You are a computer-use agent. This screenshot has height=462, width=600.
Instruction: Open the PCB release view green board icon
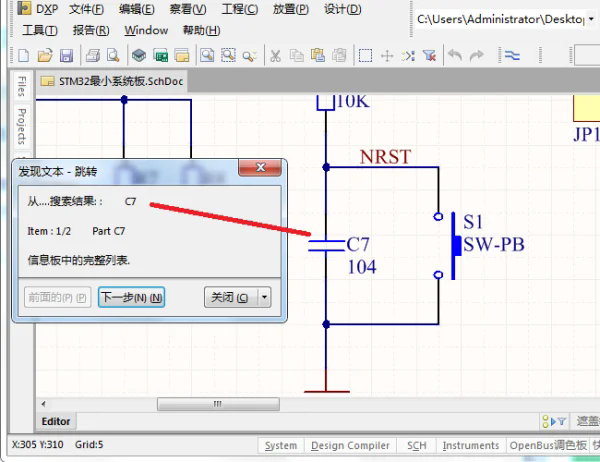coord(160,56)
